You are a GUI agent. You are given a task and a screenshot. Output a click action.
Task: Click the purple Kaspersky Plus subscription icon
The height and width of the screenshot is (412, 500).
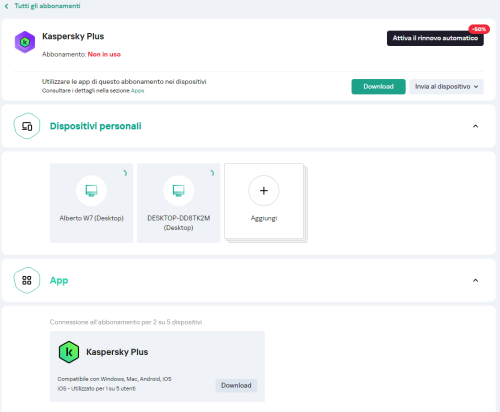[25, 42]
